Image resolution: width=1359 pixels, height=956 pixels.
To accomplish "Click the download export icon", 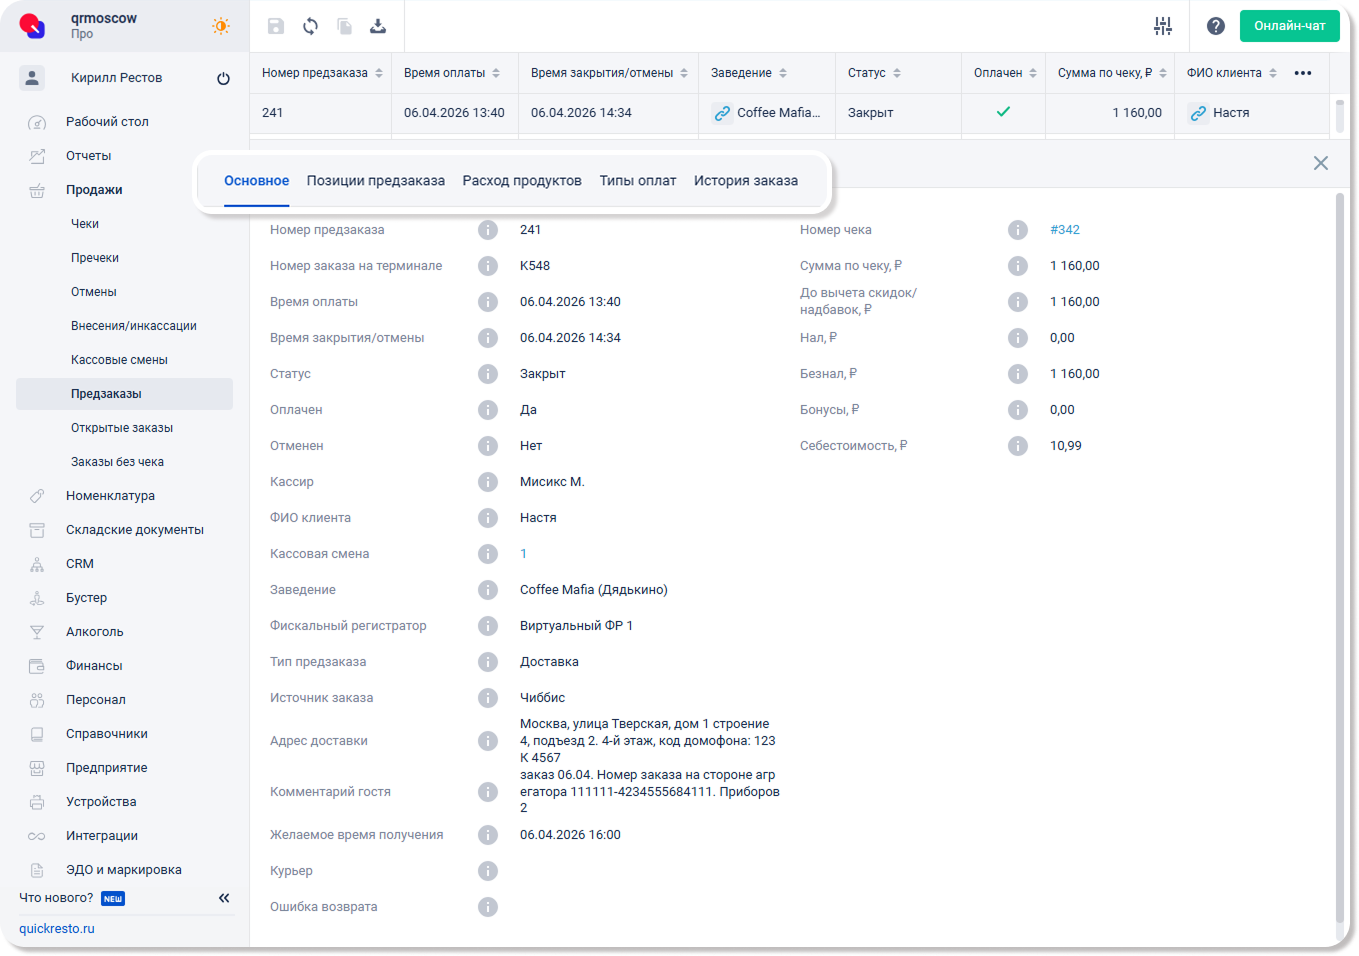I will [x=378, y=26].
